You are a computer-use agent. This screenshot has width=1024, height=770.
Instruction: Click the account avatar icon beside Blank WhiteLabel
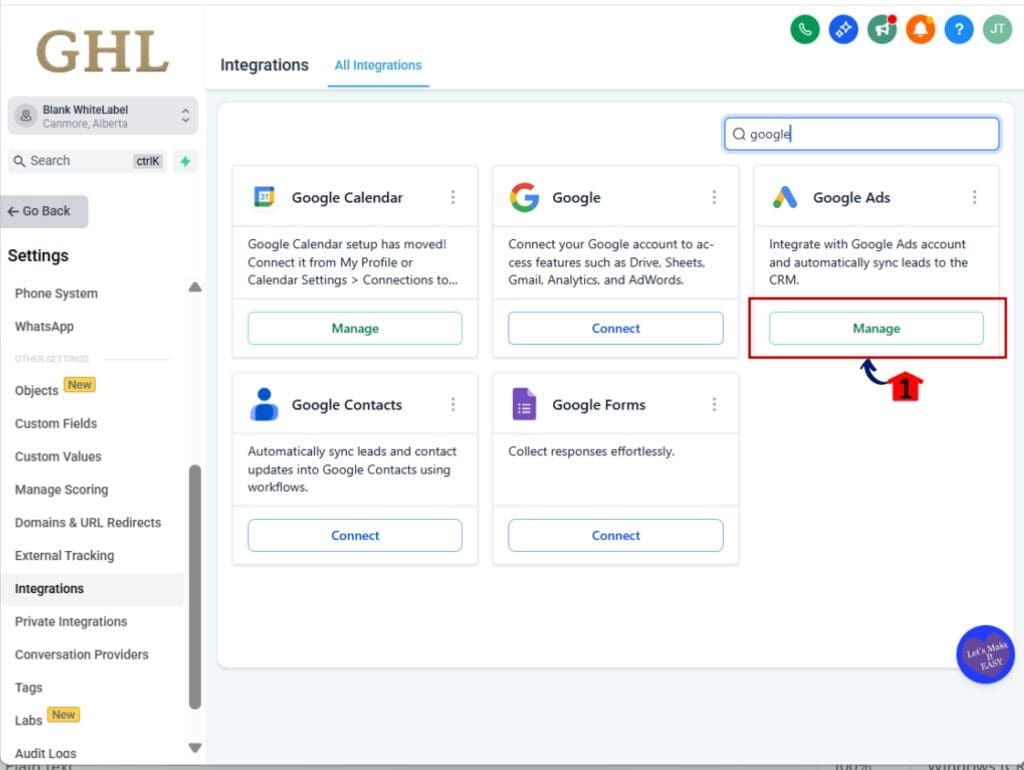click(25, 116)
